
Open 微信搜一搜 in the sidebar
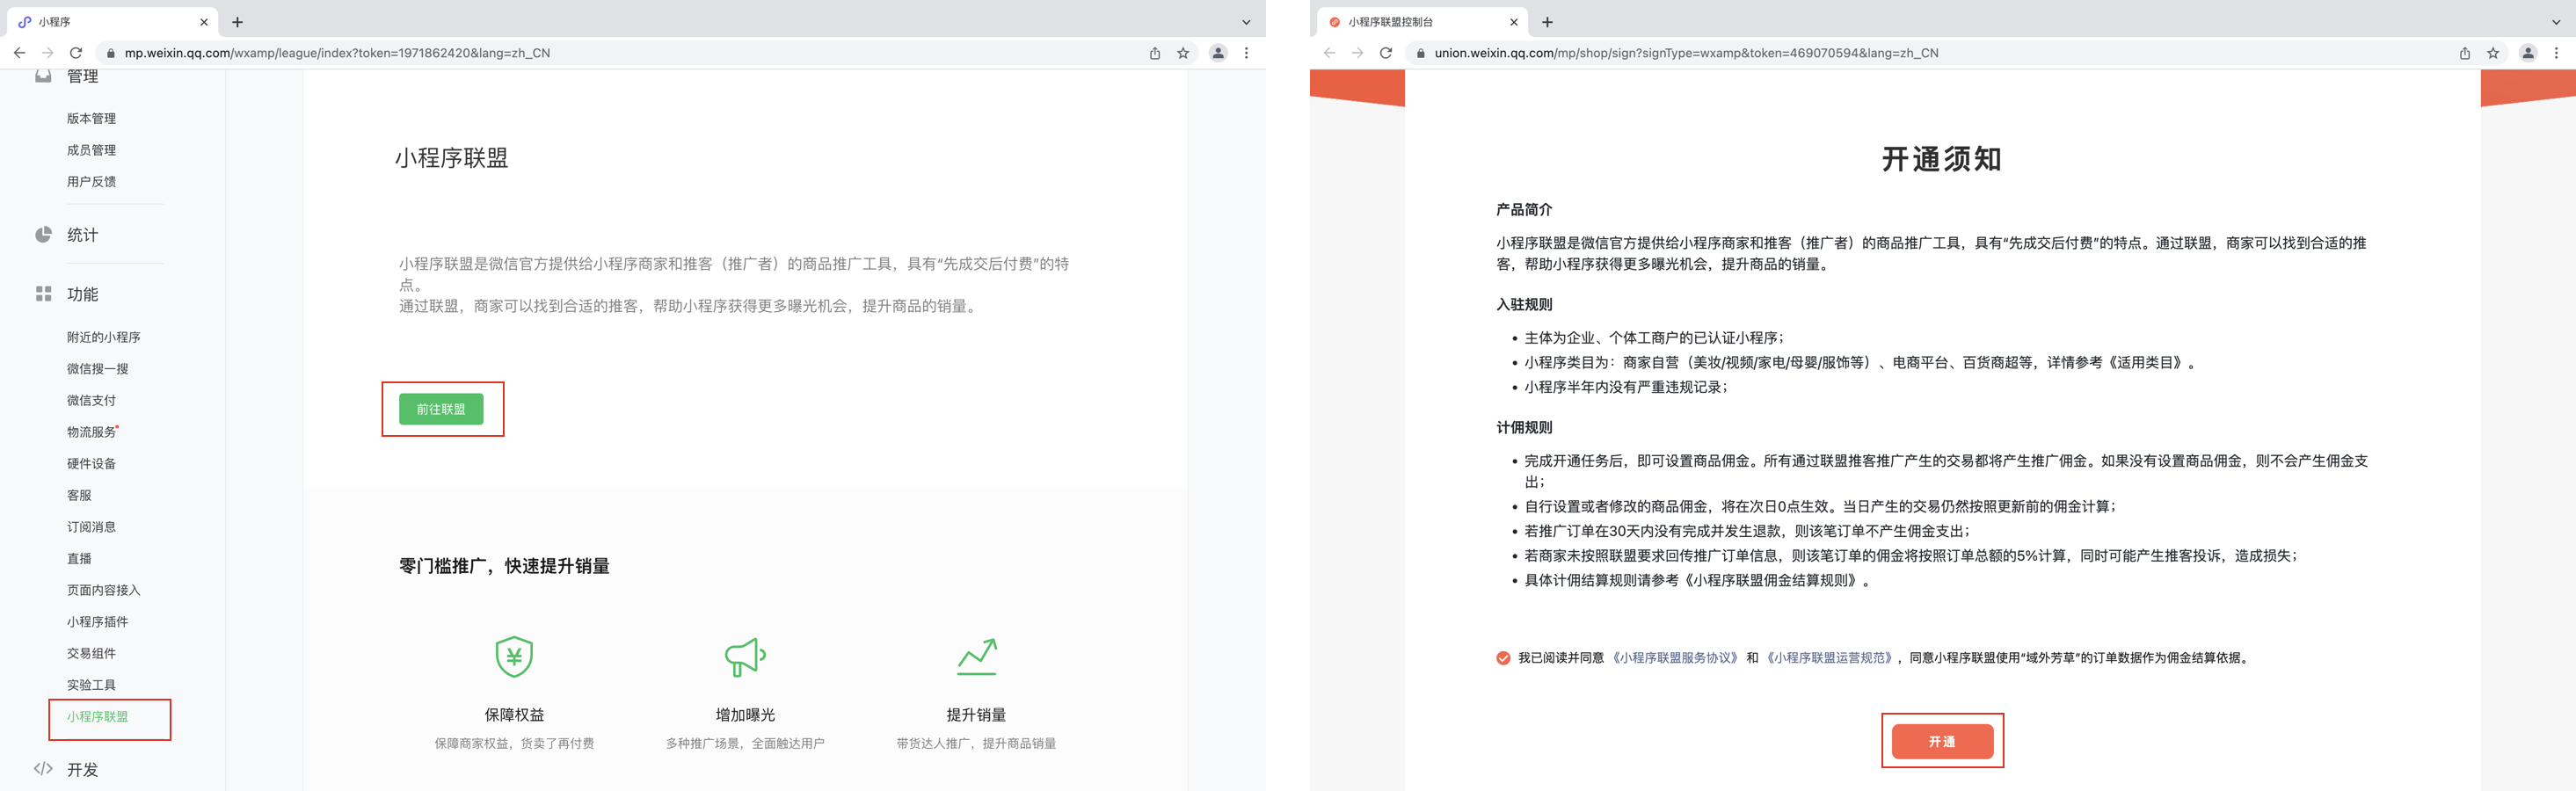pos(97,369)
